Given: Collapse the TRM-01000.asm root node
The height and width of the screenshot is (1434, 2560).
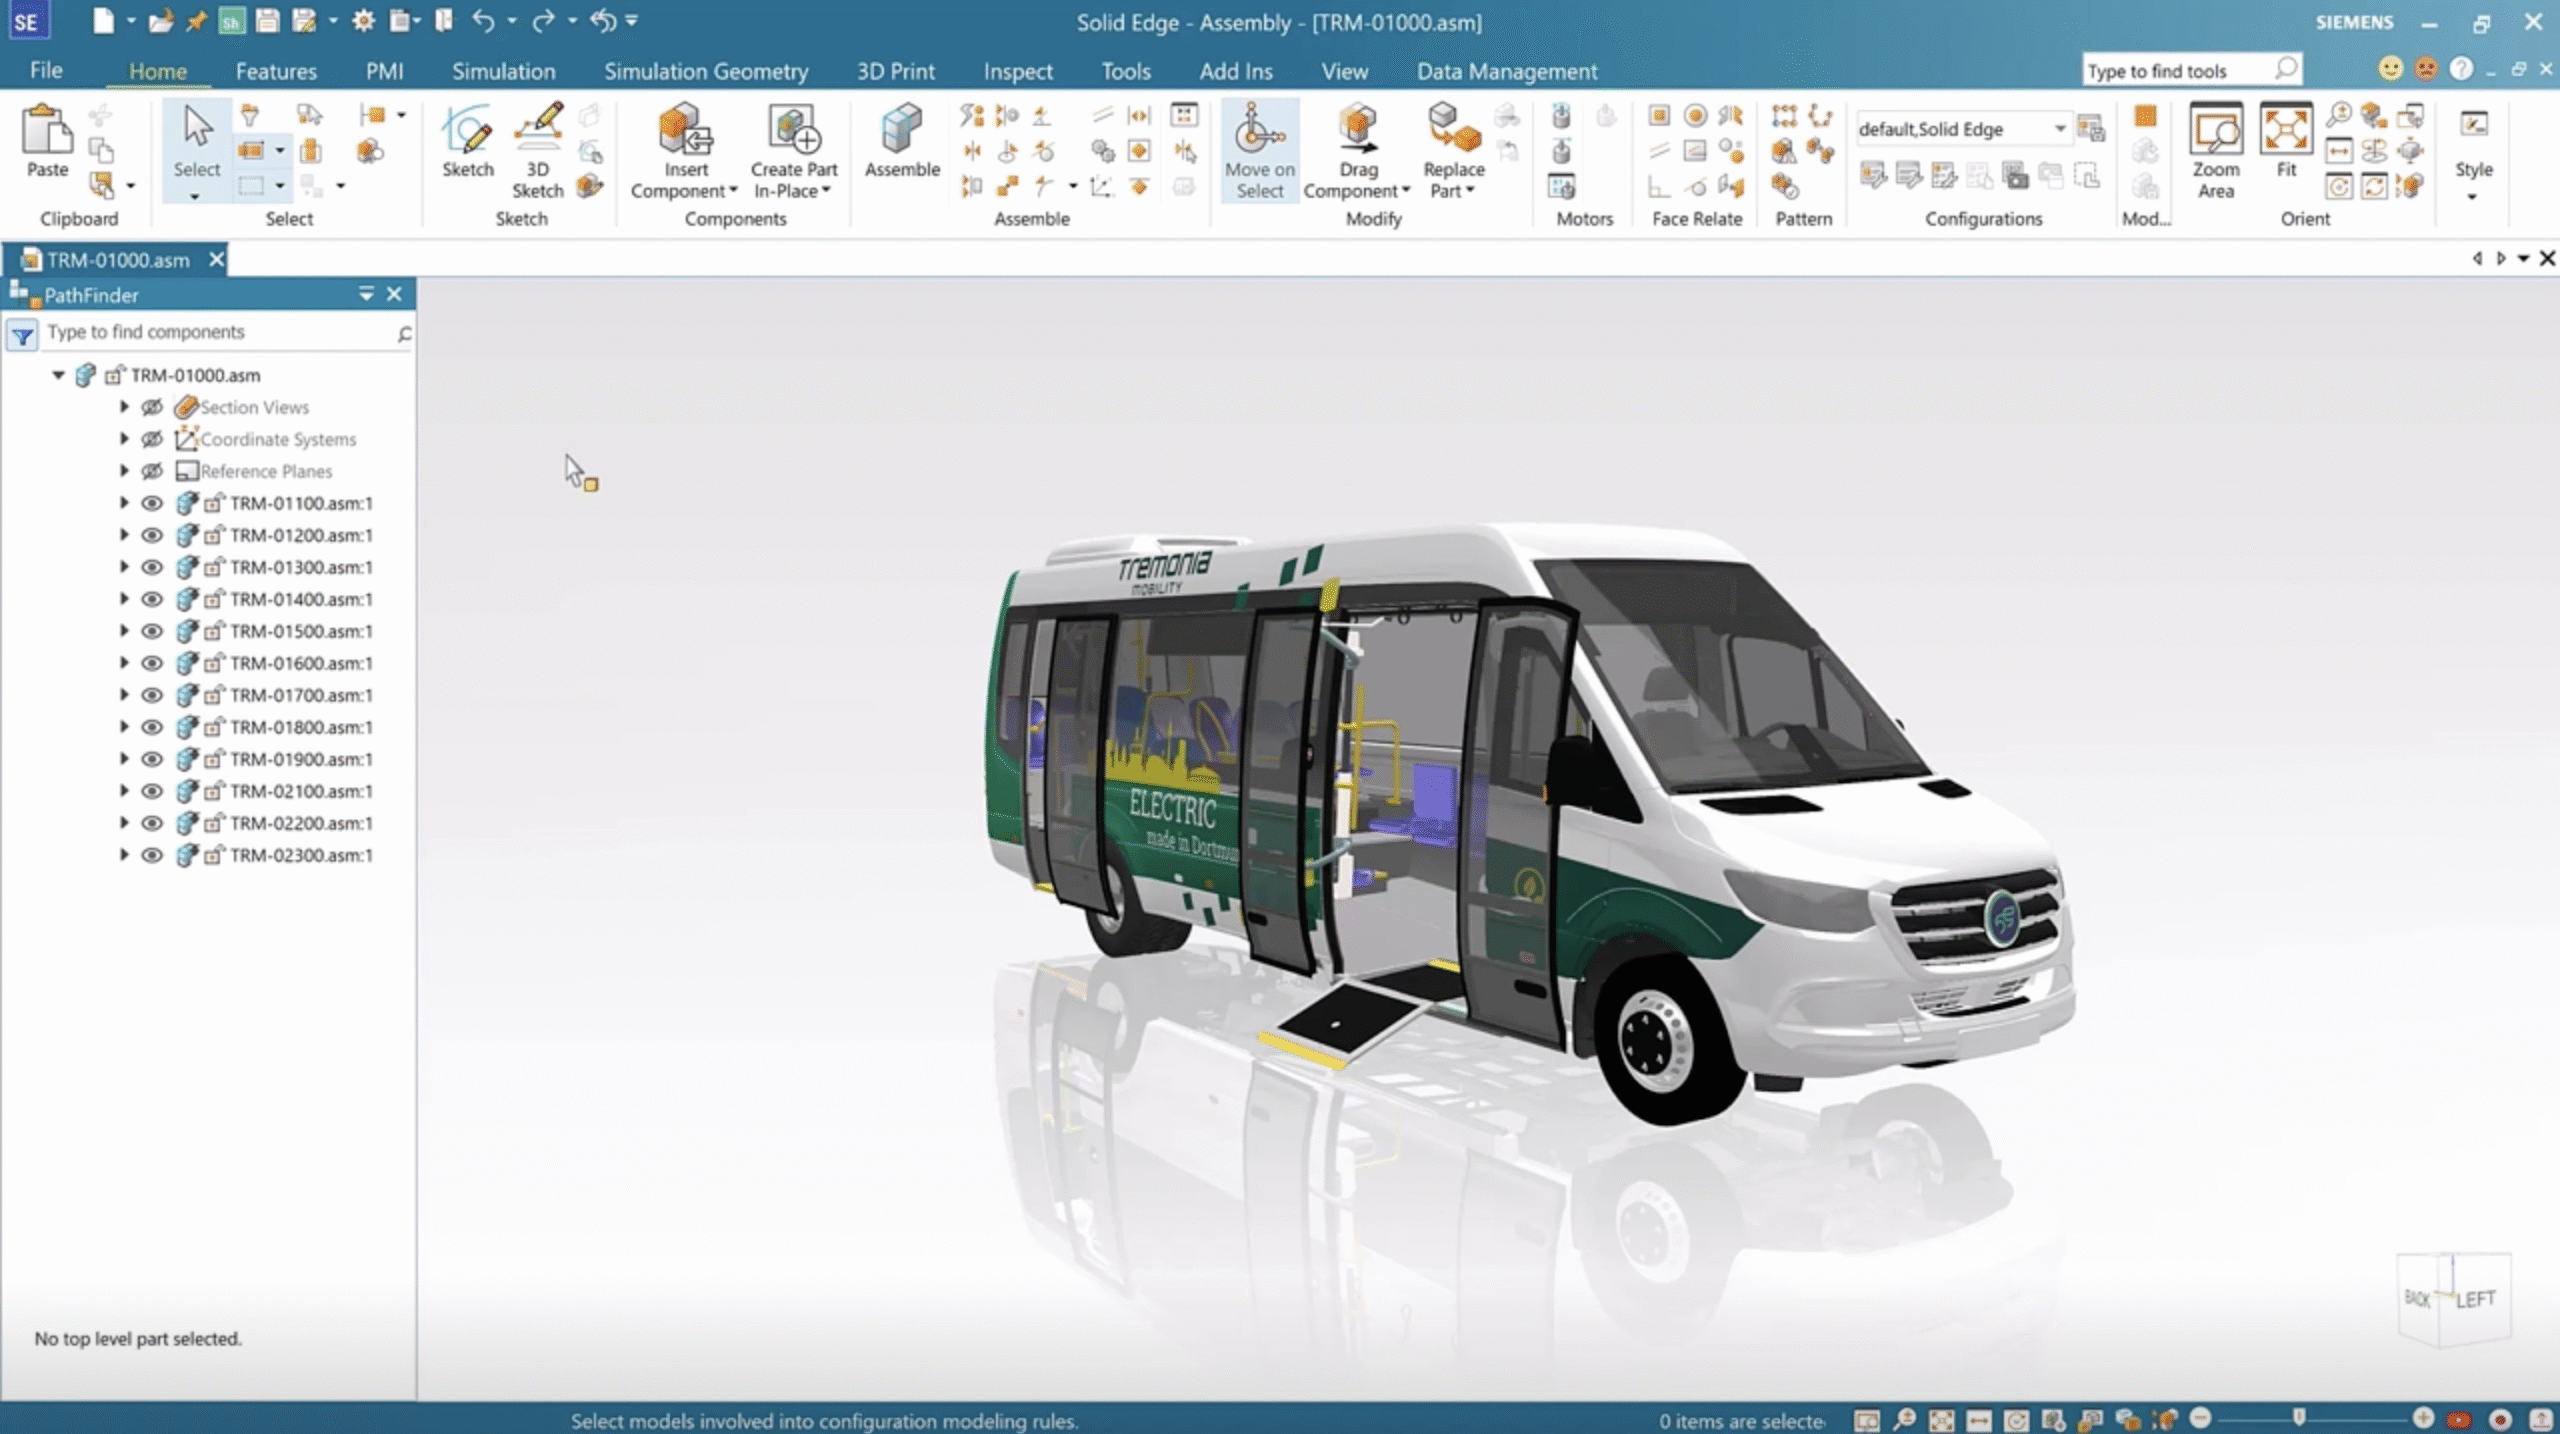Looking at the screenshot, I should [58, 375].
